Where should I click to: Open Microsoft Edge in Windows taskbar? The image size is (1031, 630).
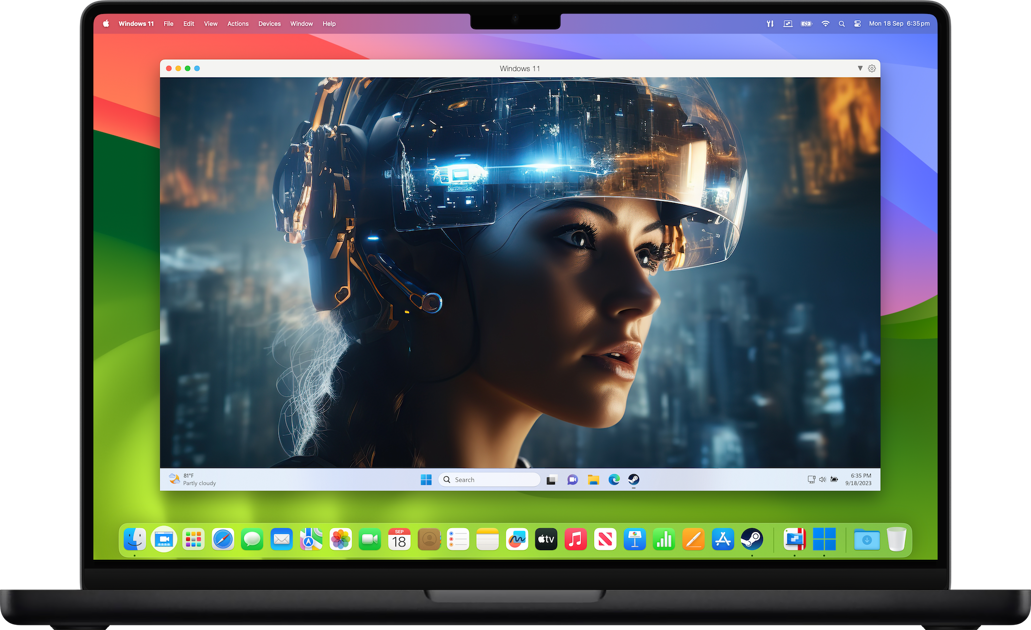[614, 480]
